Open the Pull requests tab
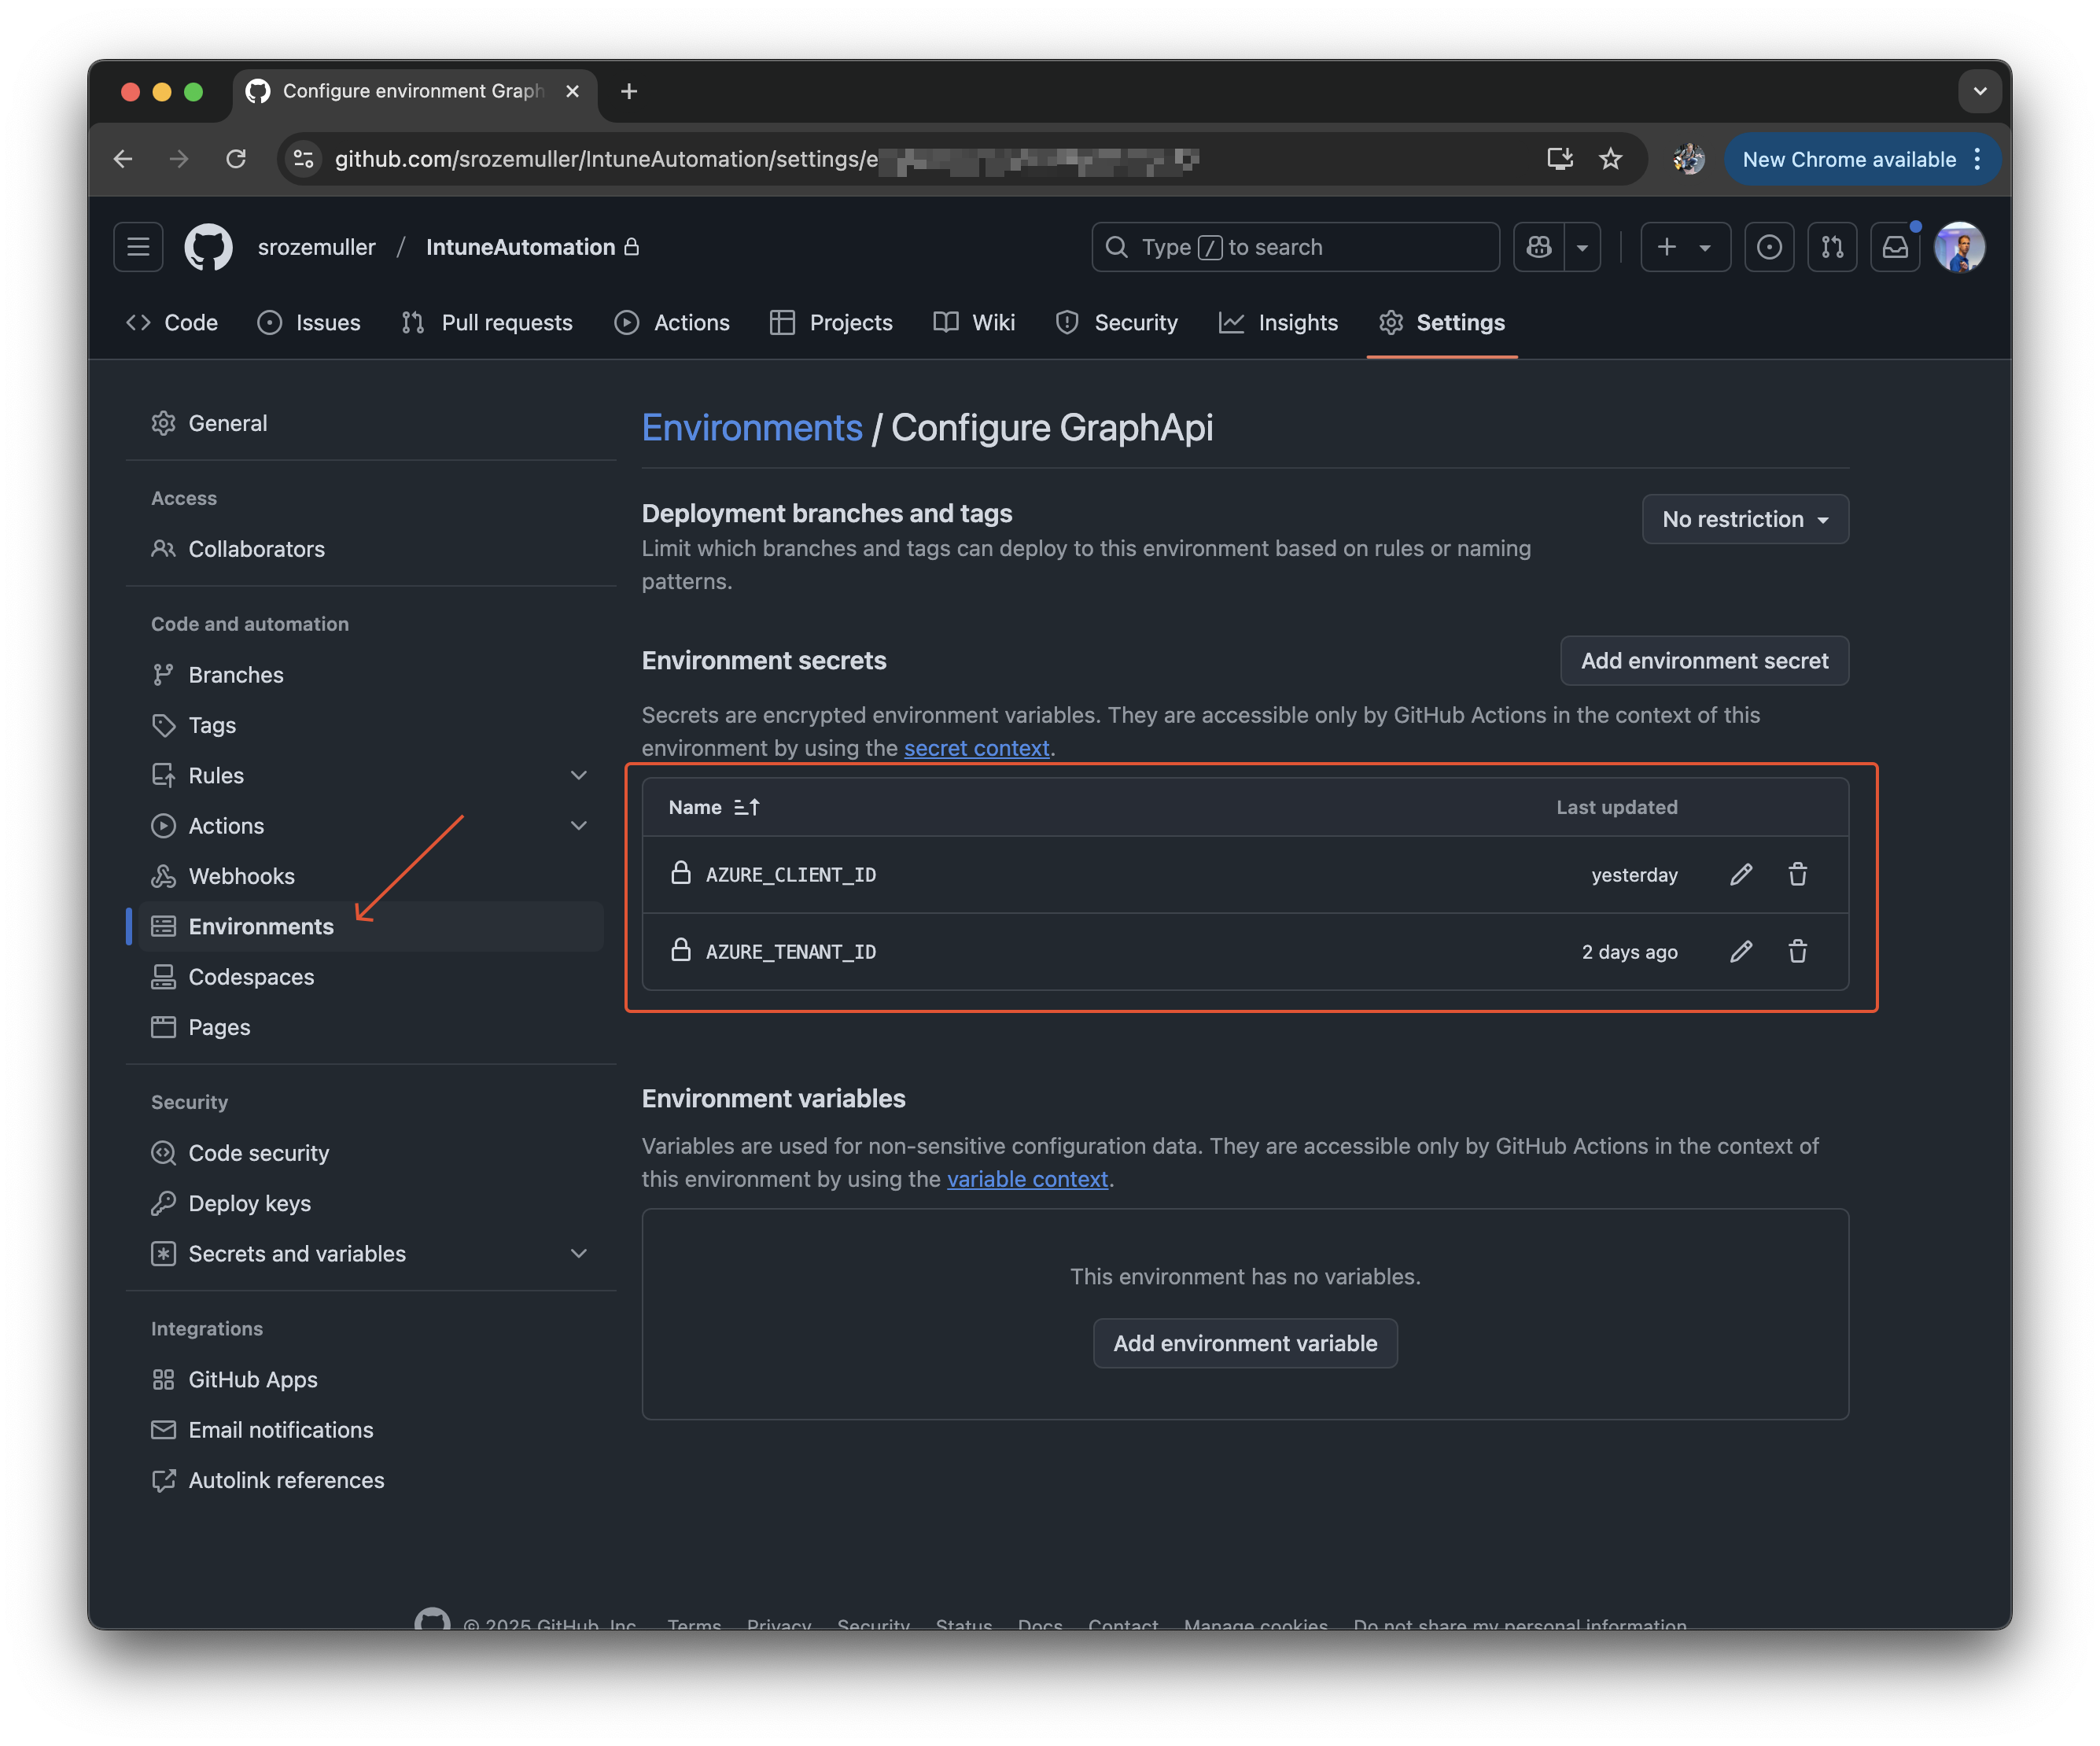This screenshot has height=1746, width=2100. point(487,323)
